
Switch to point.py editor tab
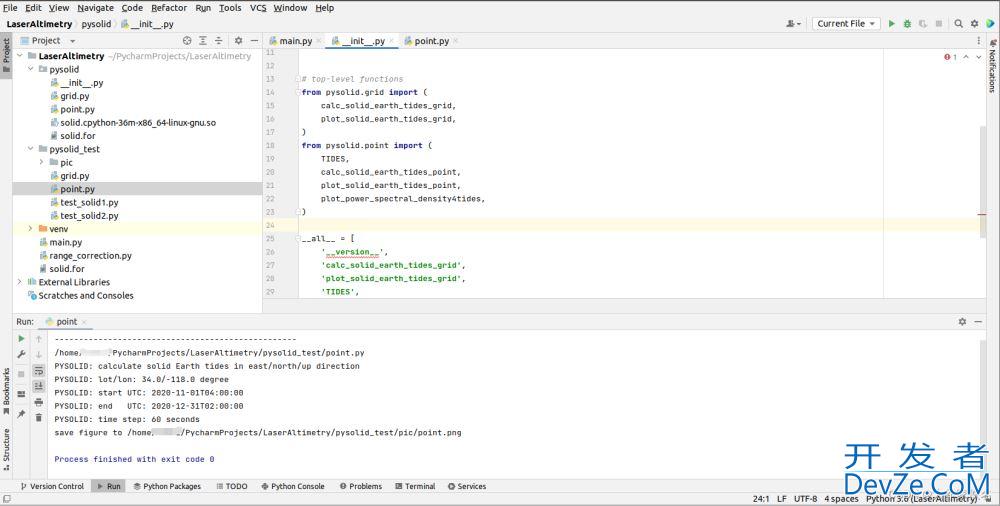click(432, 41)
